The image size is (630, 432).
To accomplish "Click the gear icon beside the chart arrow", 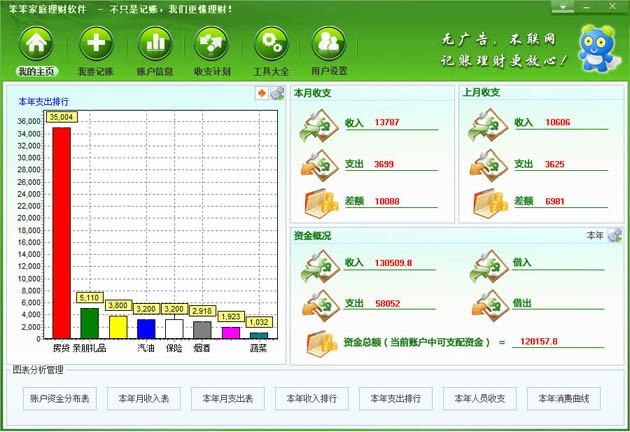I will pyautogui.click(x=277, y=94).
